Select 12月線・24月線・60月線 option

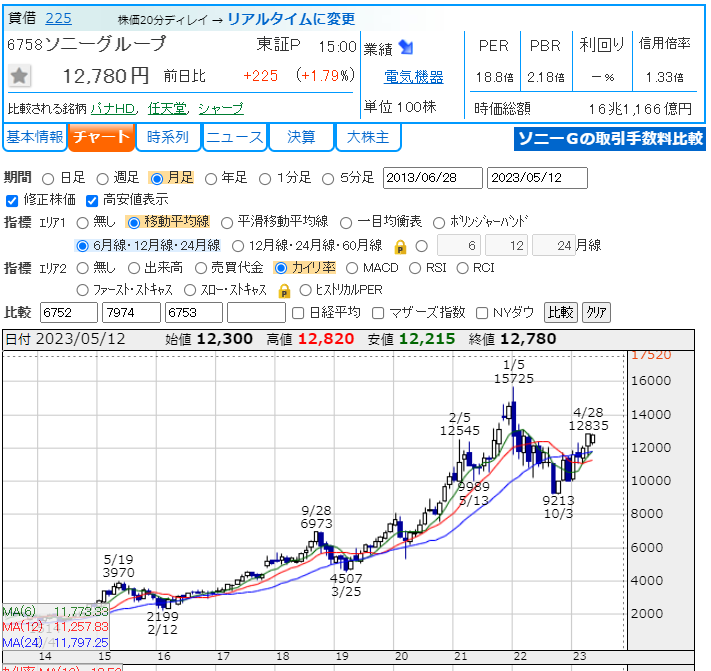(x=238, y=246)
